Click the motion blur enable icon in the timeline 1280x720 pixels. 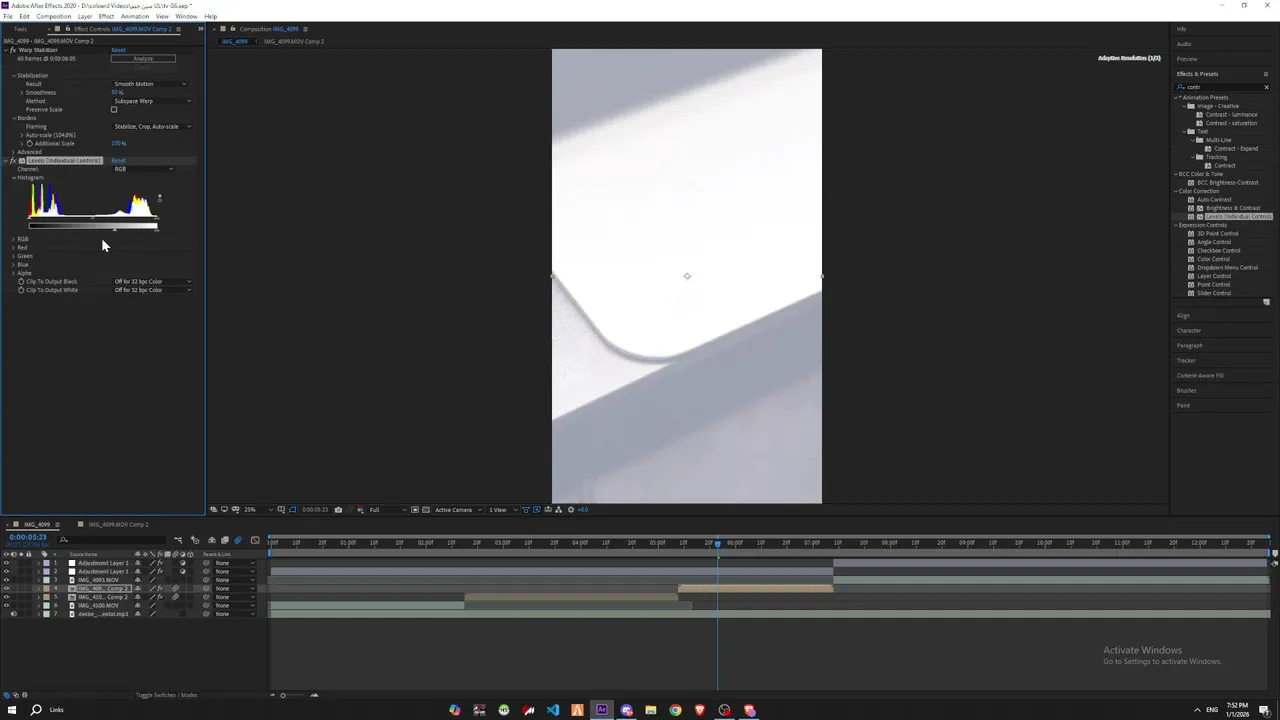tap(237, 540)
